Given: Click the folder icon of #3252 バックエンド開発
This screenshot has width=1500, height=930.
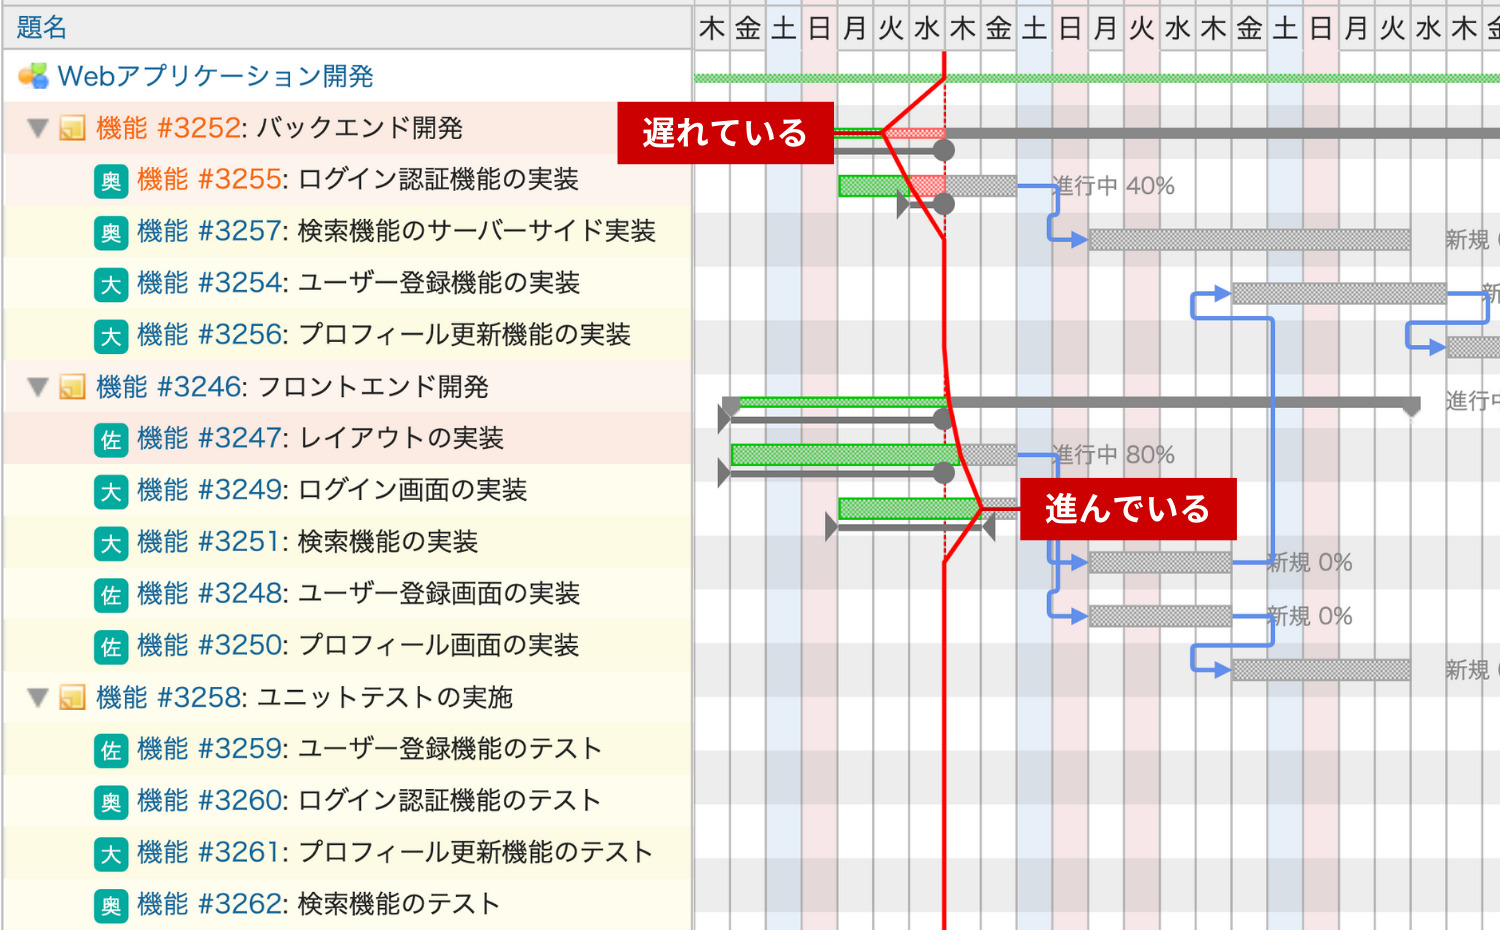Looking at the screenshot, I should click(x=72, y=128).
